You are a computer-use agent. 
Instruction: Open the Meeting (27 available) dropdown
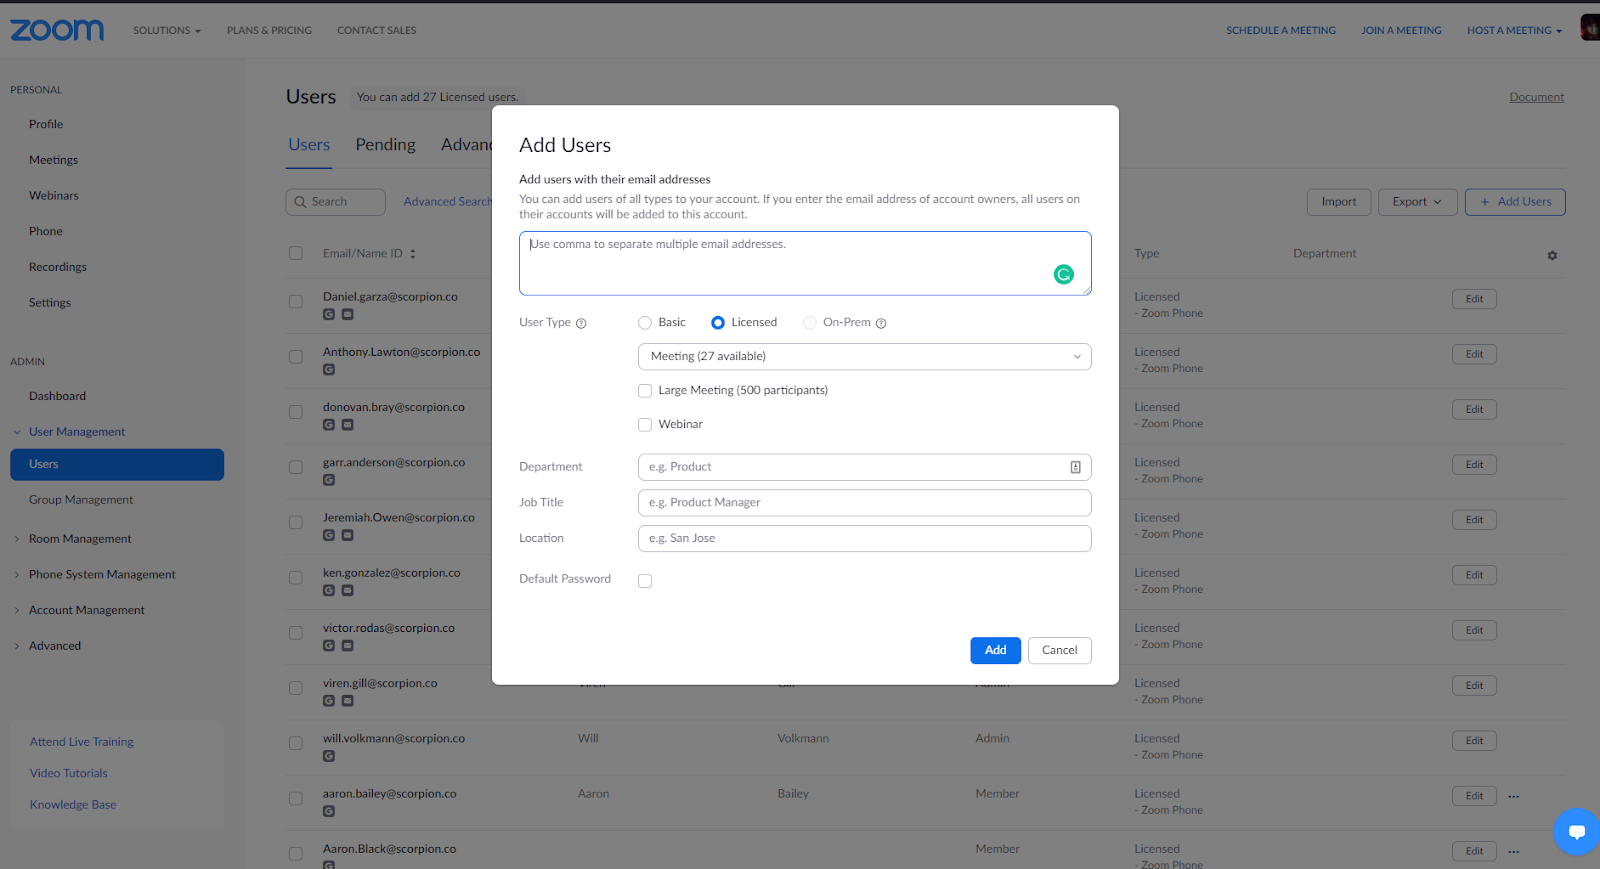point(864,357)
